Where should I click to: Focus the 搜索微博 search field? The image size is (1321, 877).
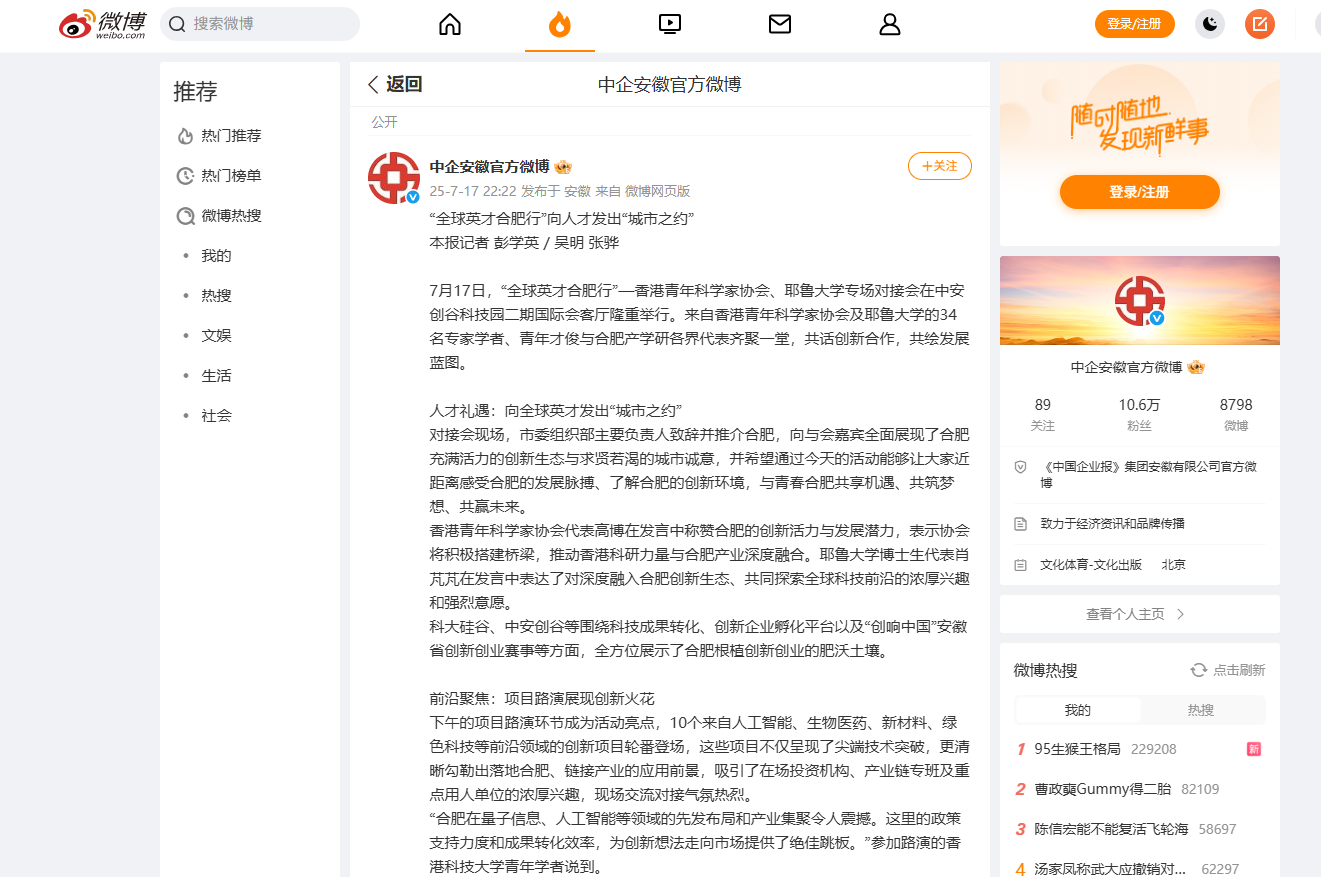coord(260,24)
